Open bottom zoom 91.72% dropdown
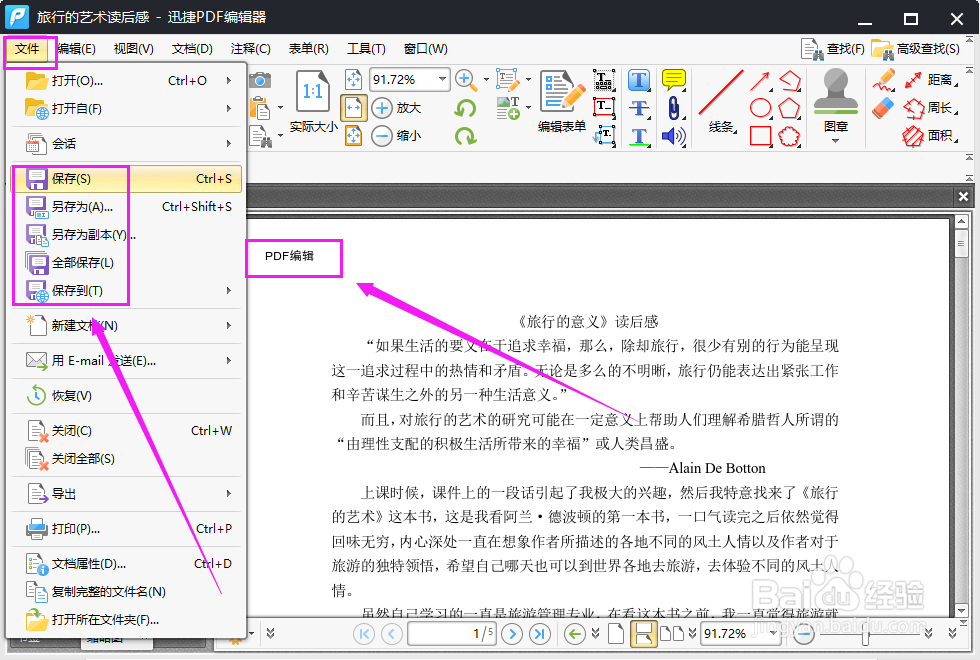Image resolution: width=980 pixels, height=660 pixels. (774, 633)
